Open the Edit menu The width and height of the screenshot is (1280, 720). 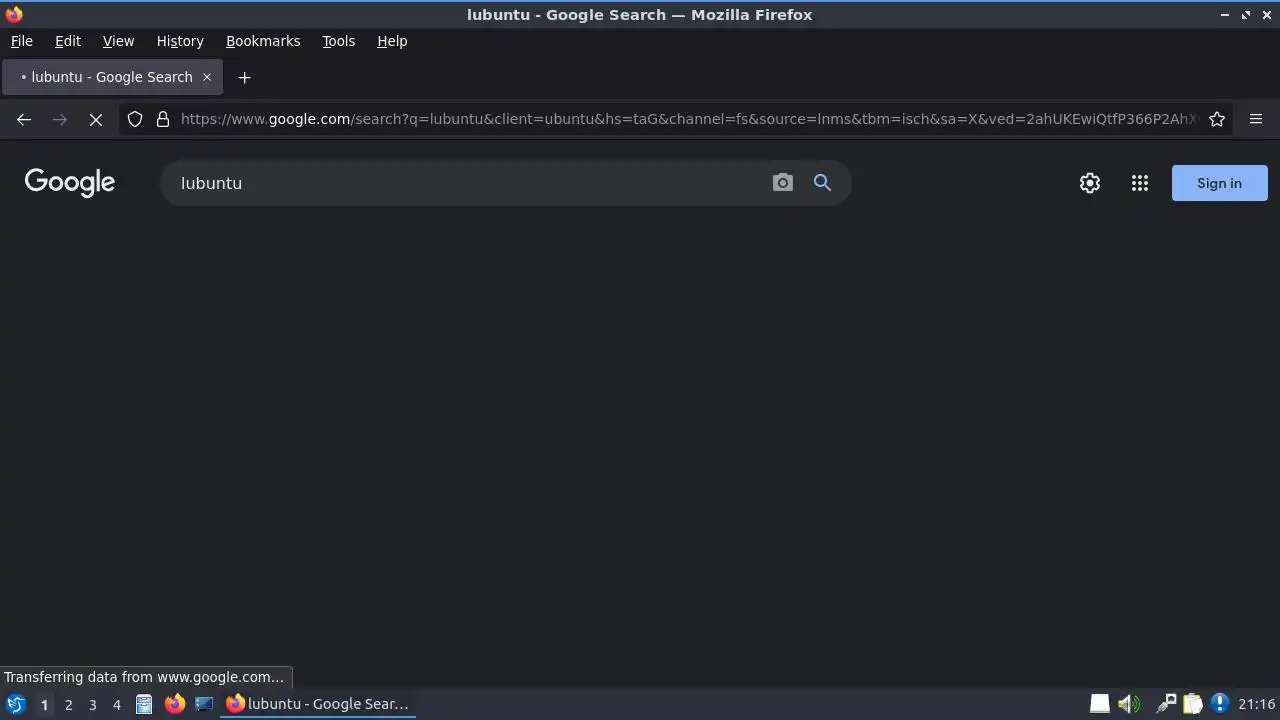68,41
